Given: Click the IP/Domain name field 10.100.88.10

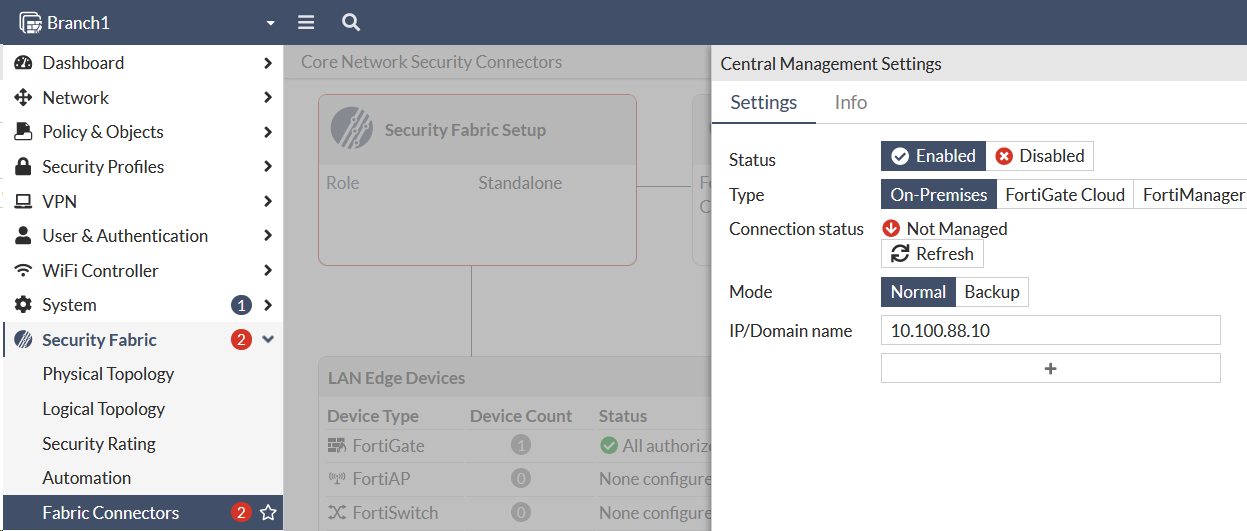Looking at the screenshot, I should (x=1050, y=330).
